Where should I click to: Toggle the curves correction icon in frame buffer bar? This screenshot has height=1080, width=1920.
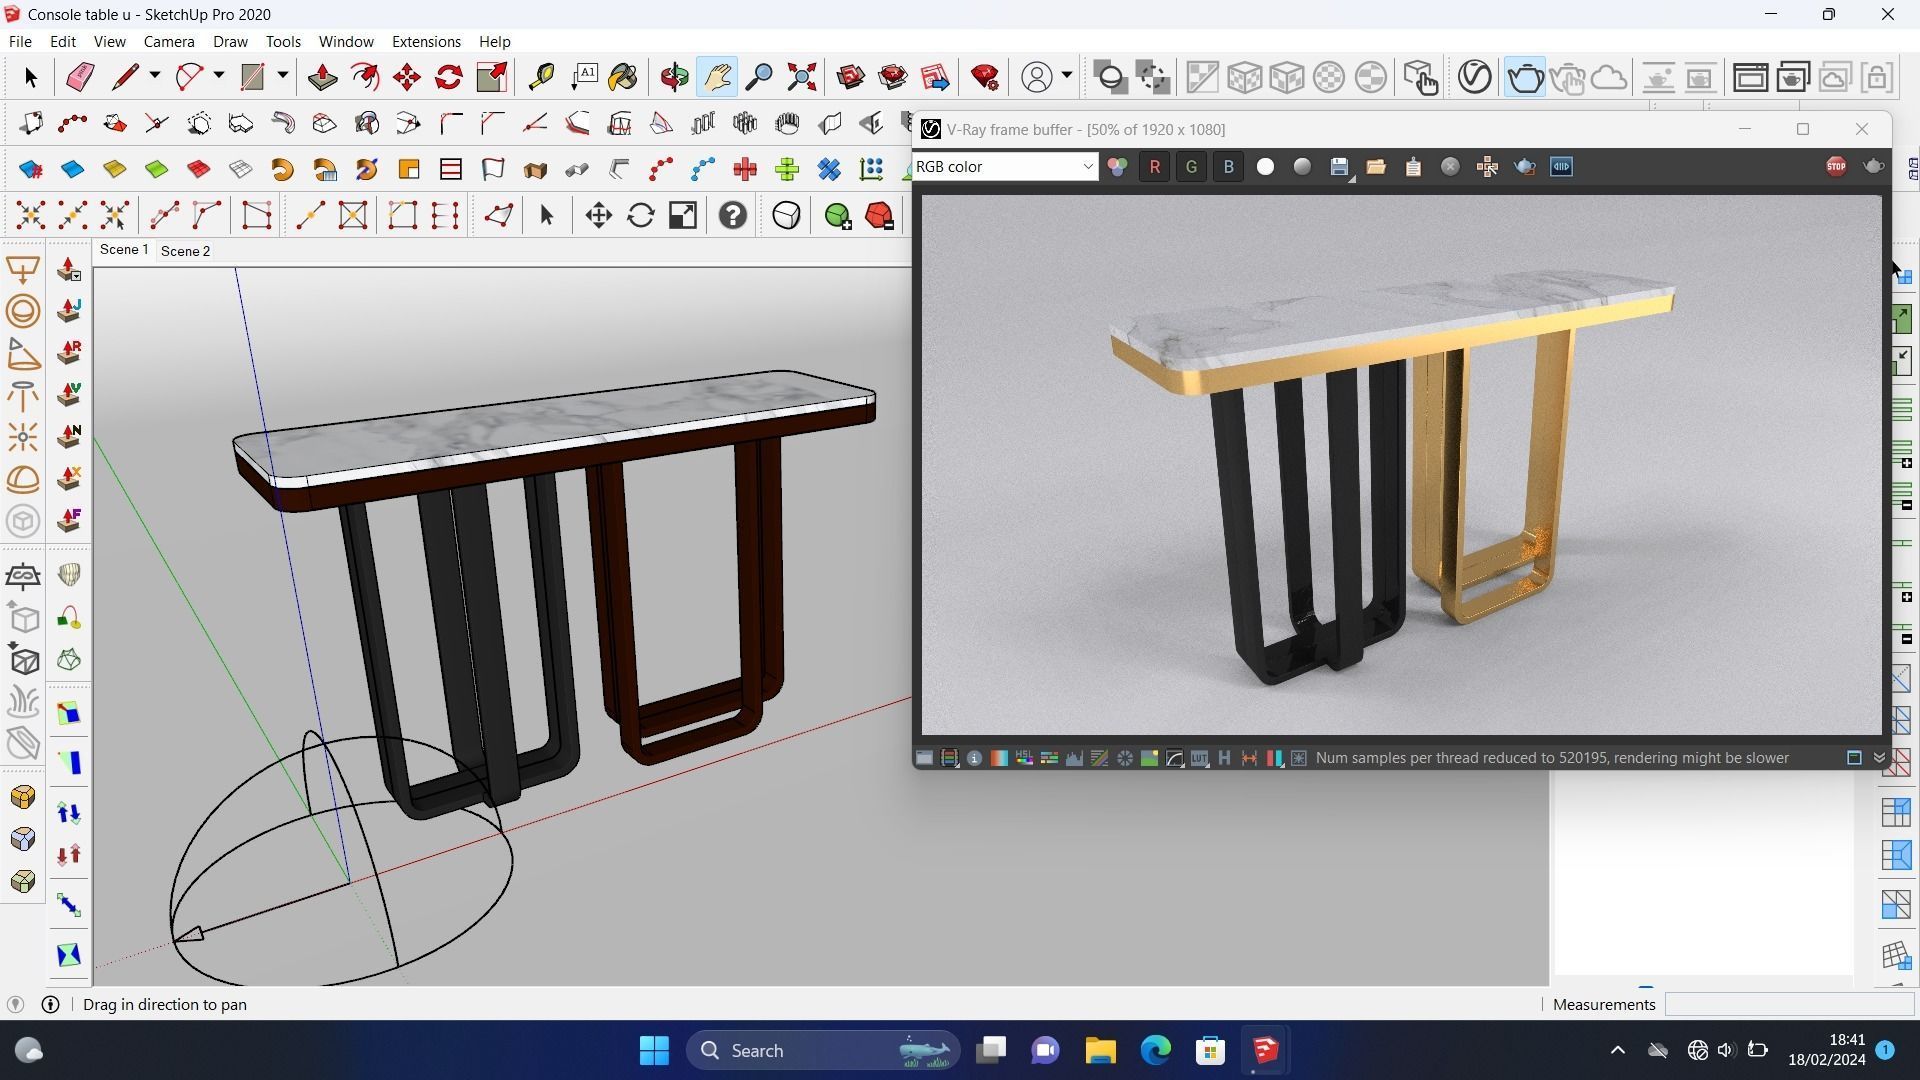pyautogui.click(x=1174, y=758)
